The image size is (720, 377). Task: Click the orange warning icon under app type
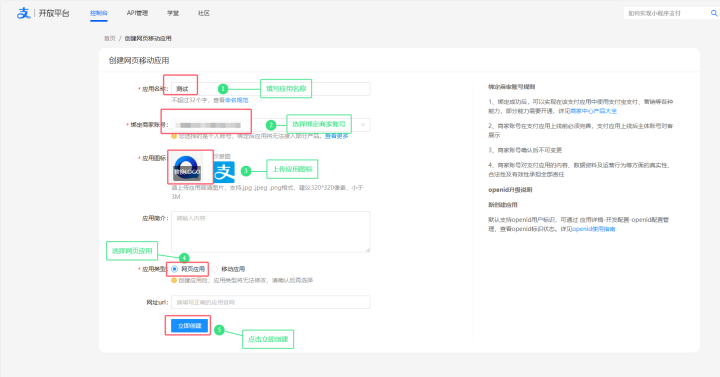(x=174, y=280)
